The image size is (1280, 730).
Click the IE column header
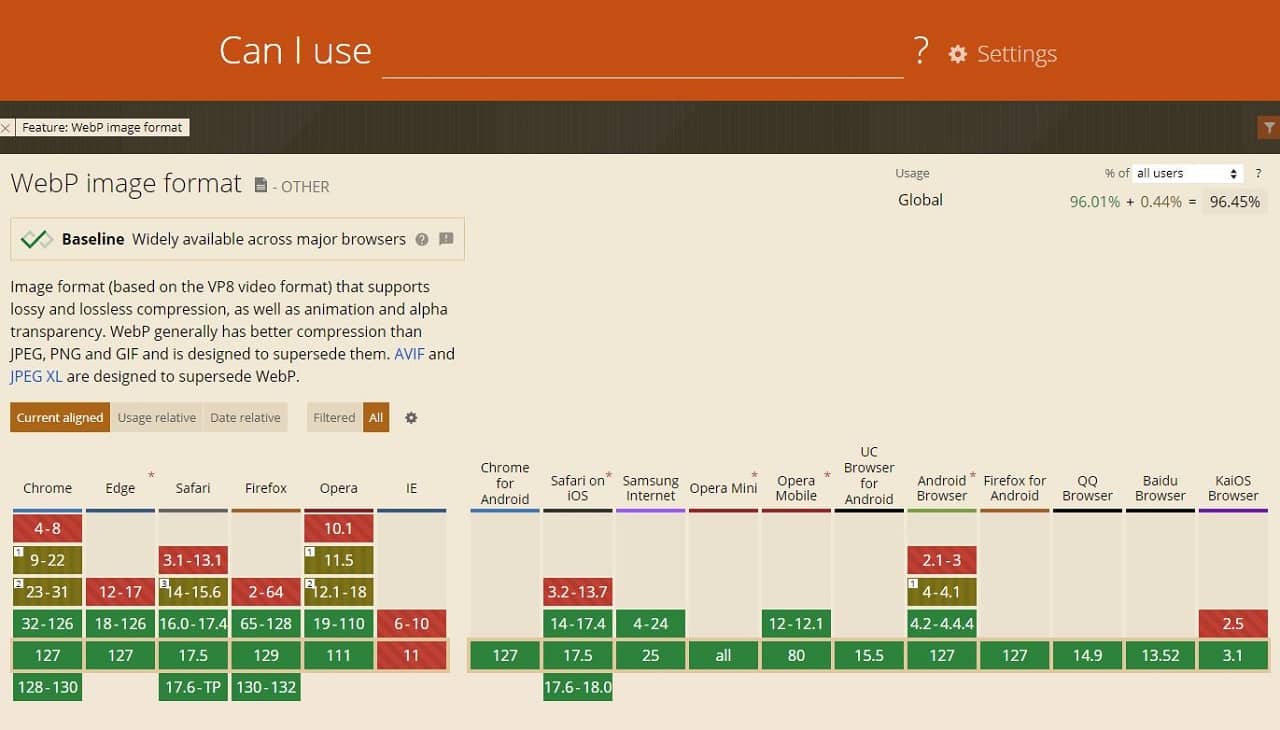[412, 488]
